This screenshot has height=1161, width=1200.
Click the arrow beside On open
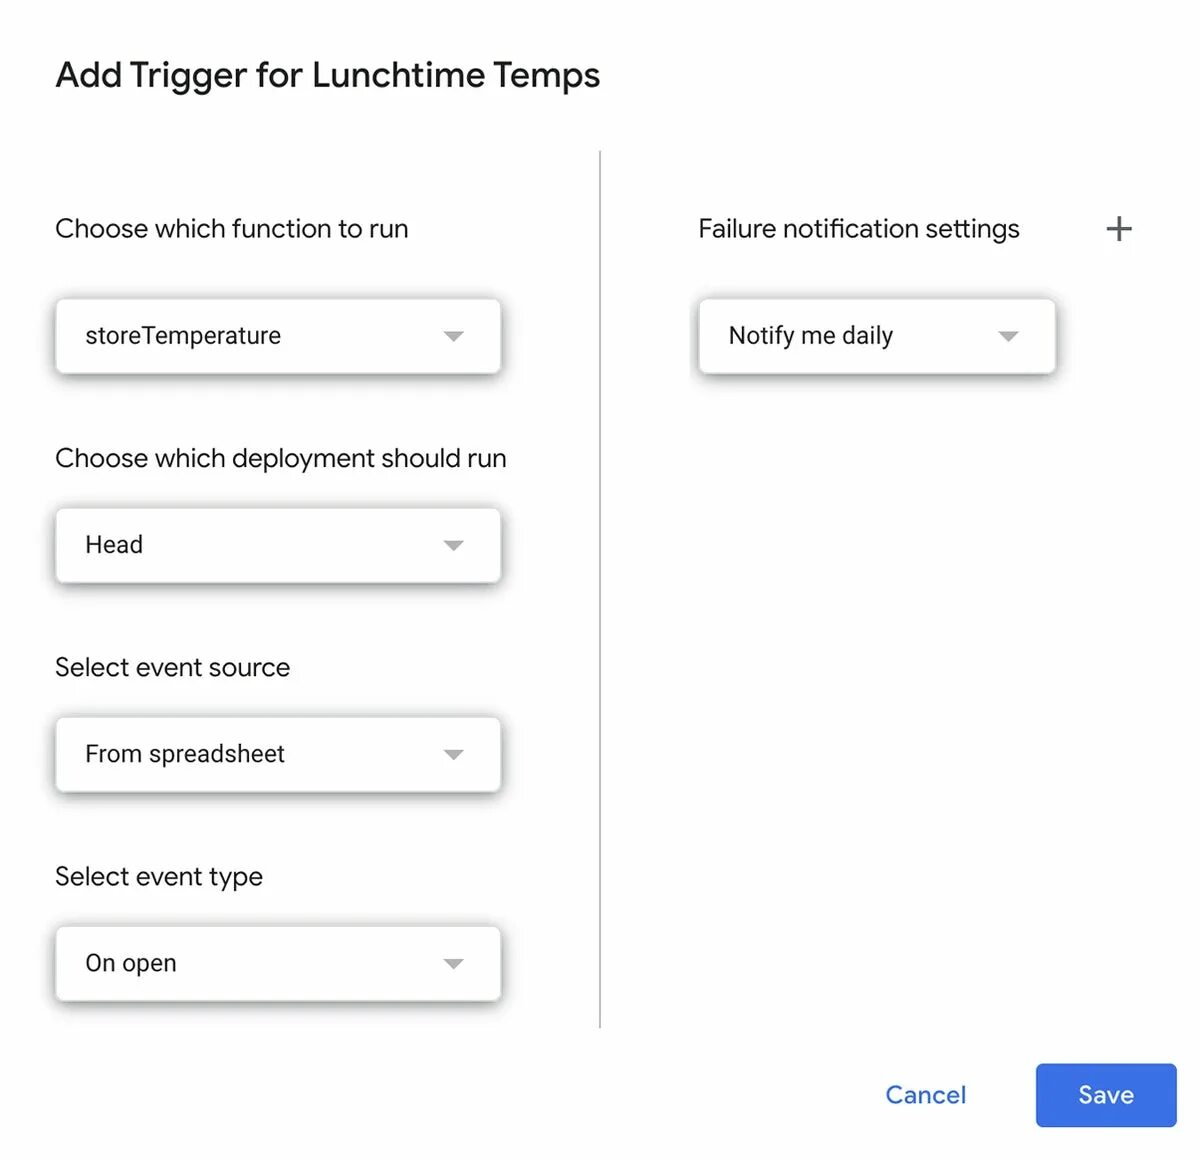(453, 964)
